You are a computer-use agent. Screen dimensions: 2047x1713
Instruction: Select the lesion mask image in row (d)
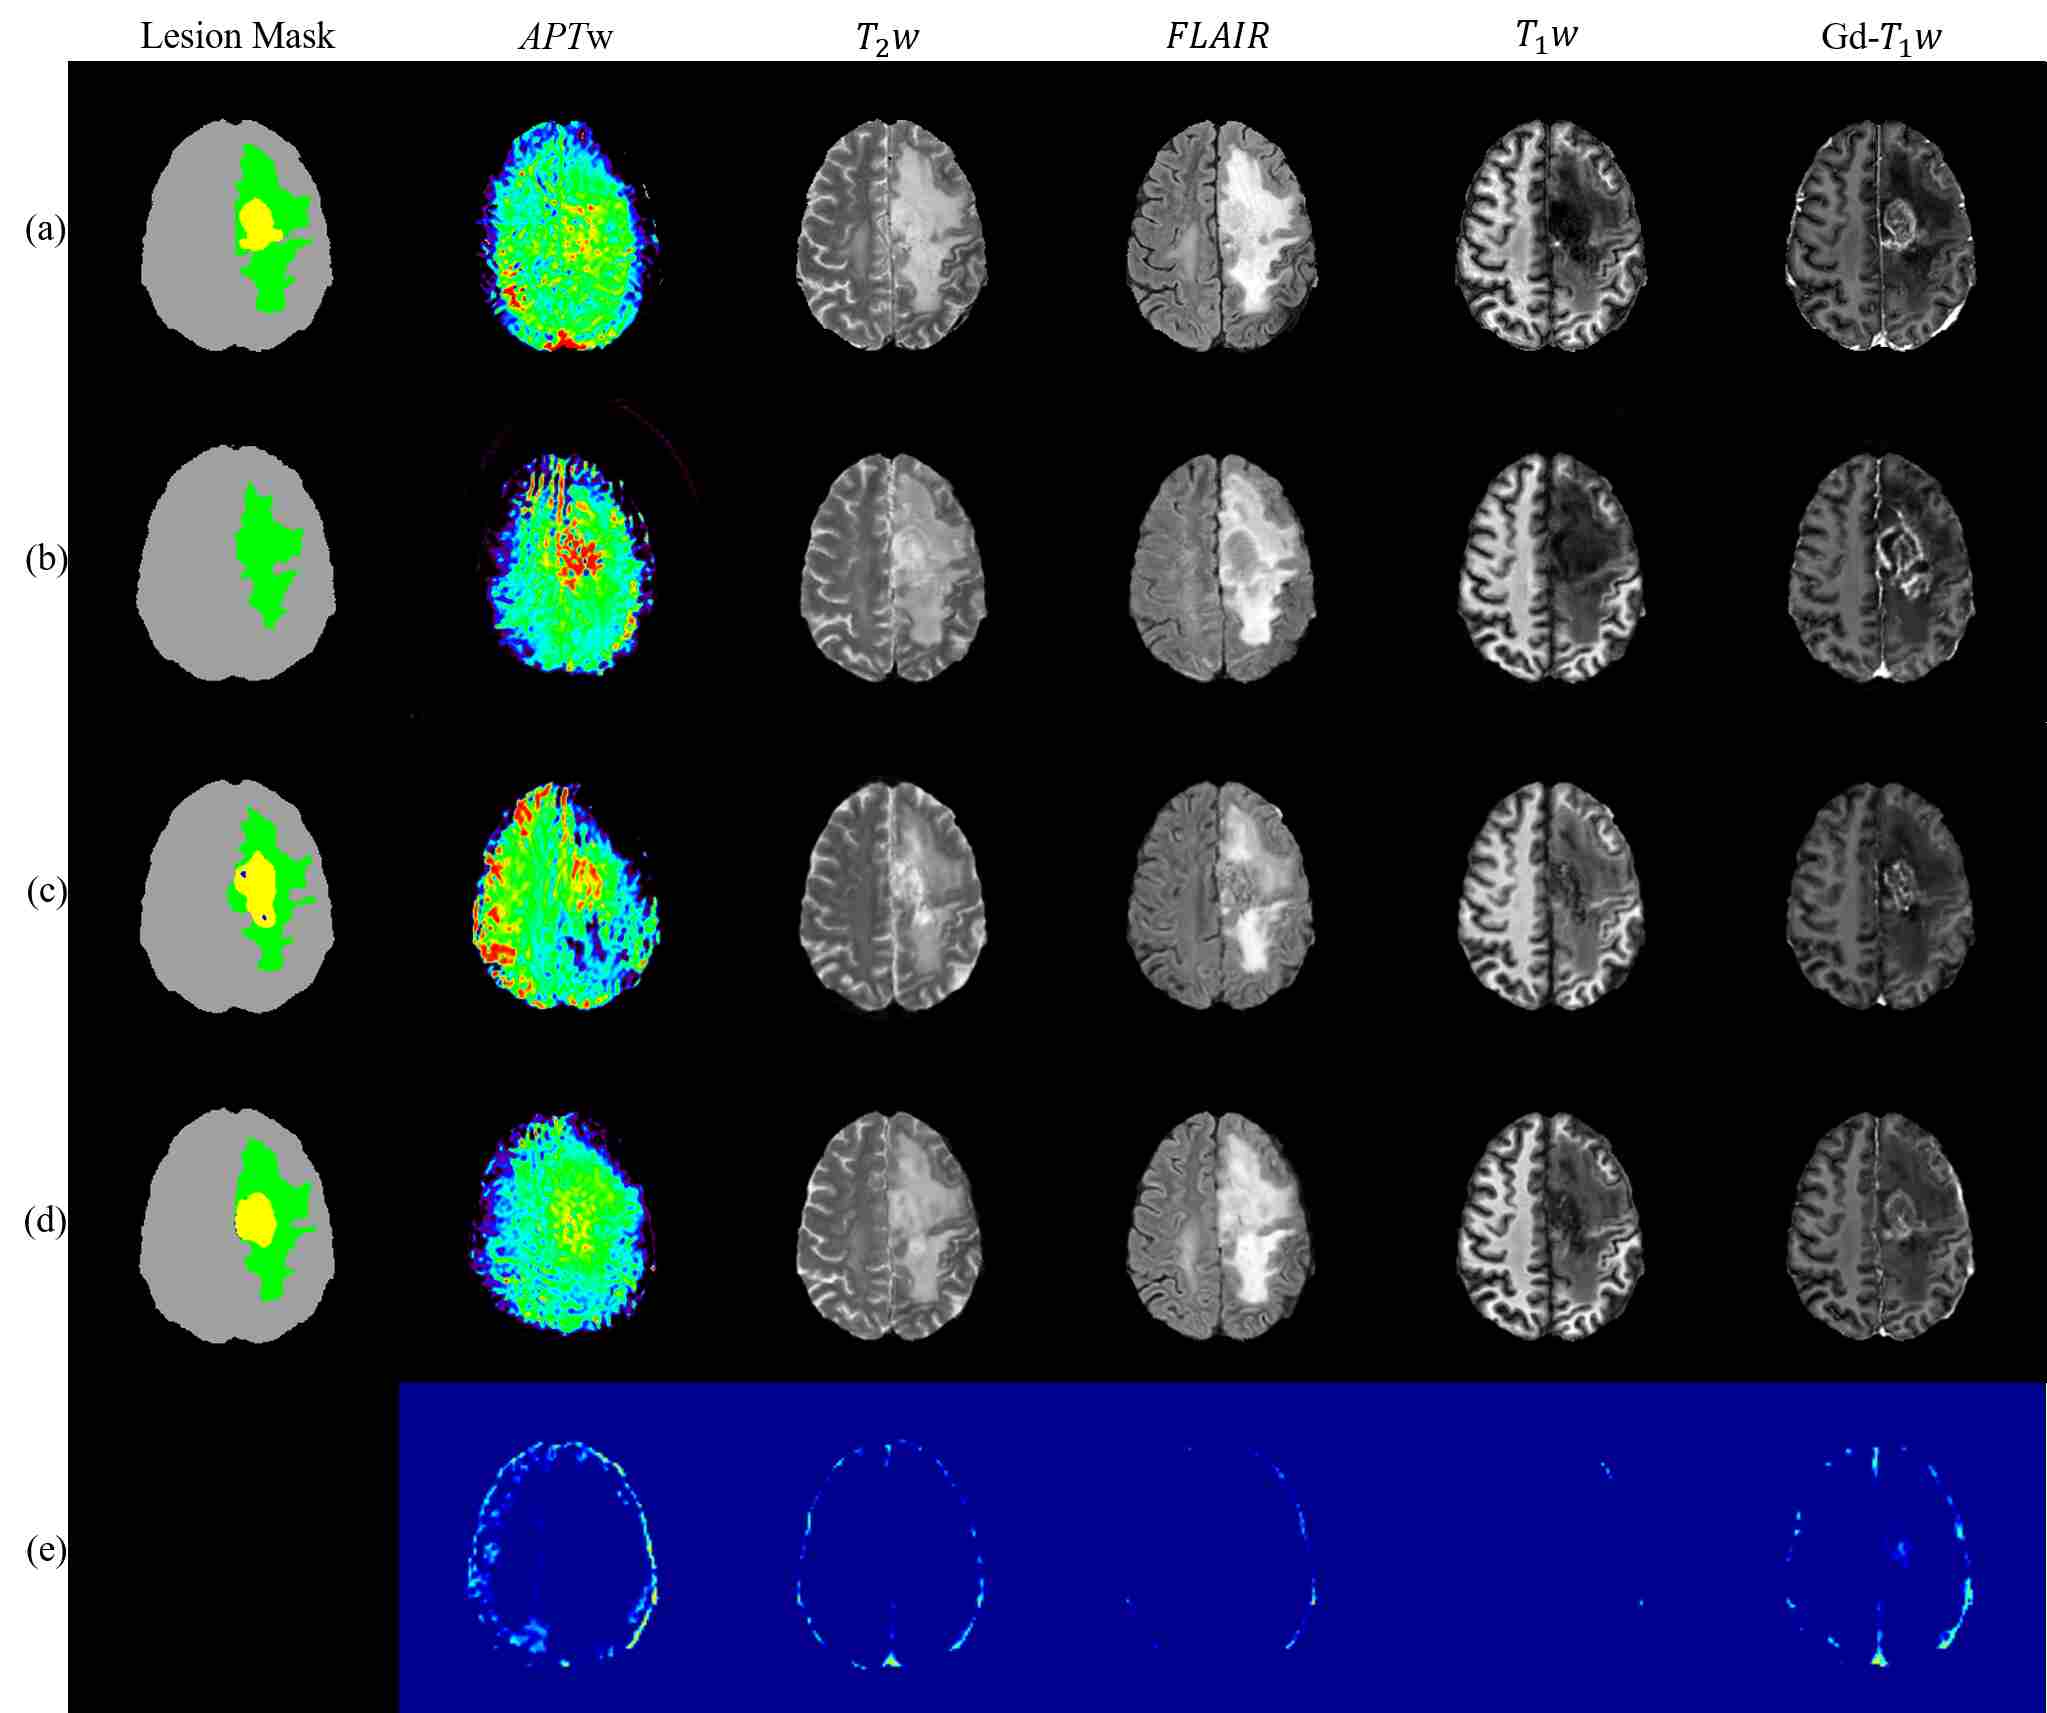click(x=238, y=1224)
